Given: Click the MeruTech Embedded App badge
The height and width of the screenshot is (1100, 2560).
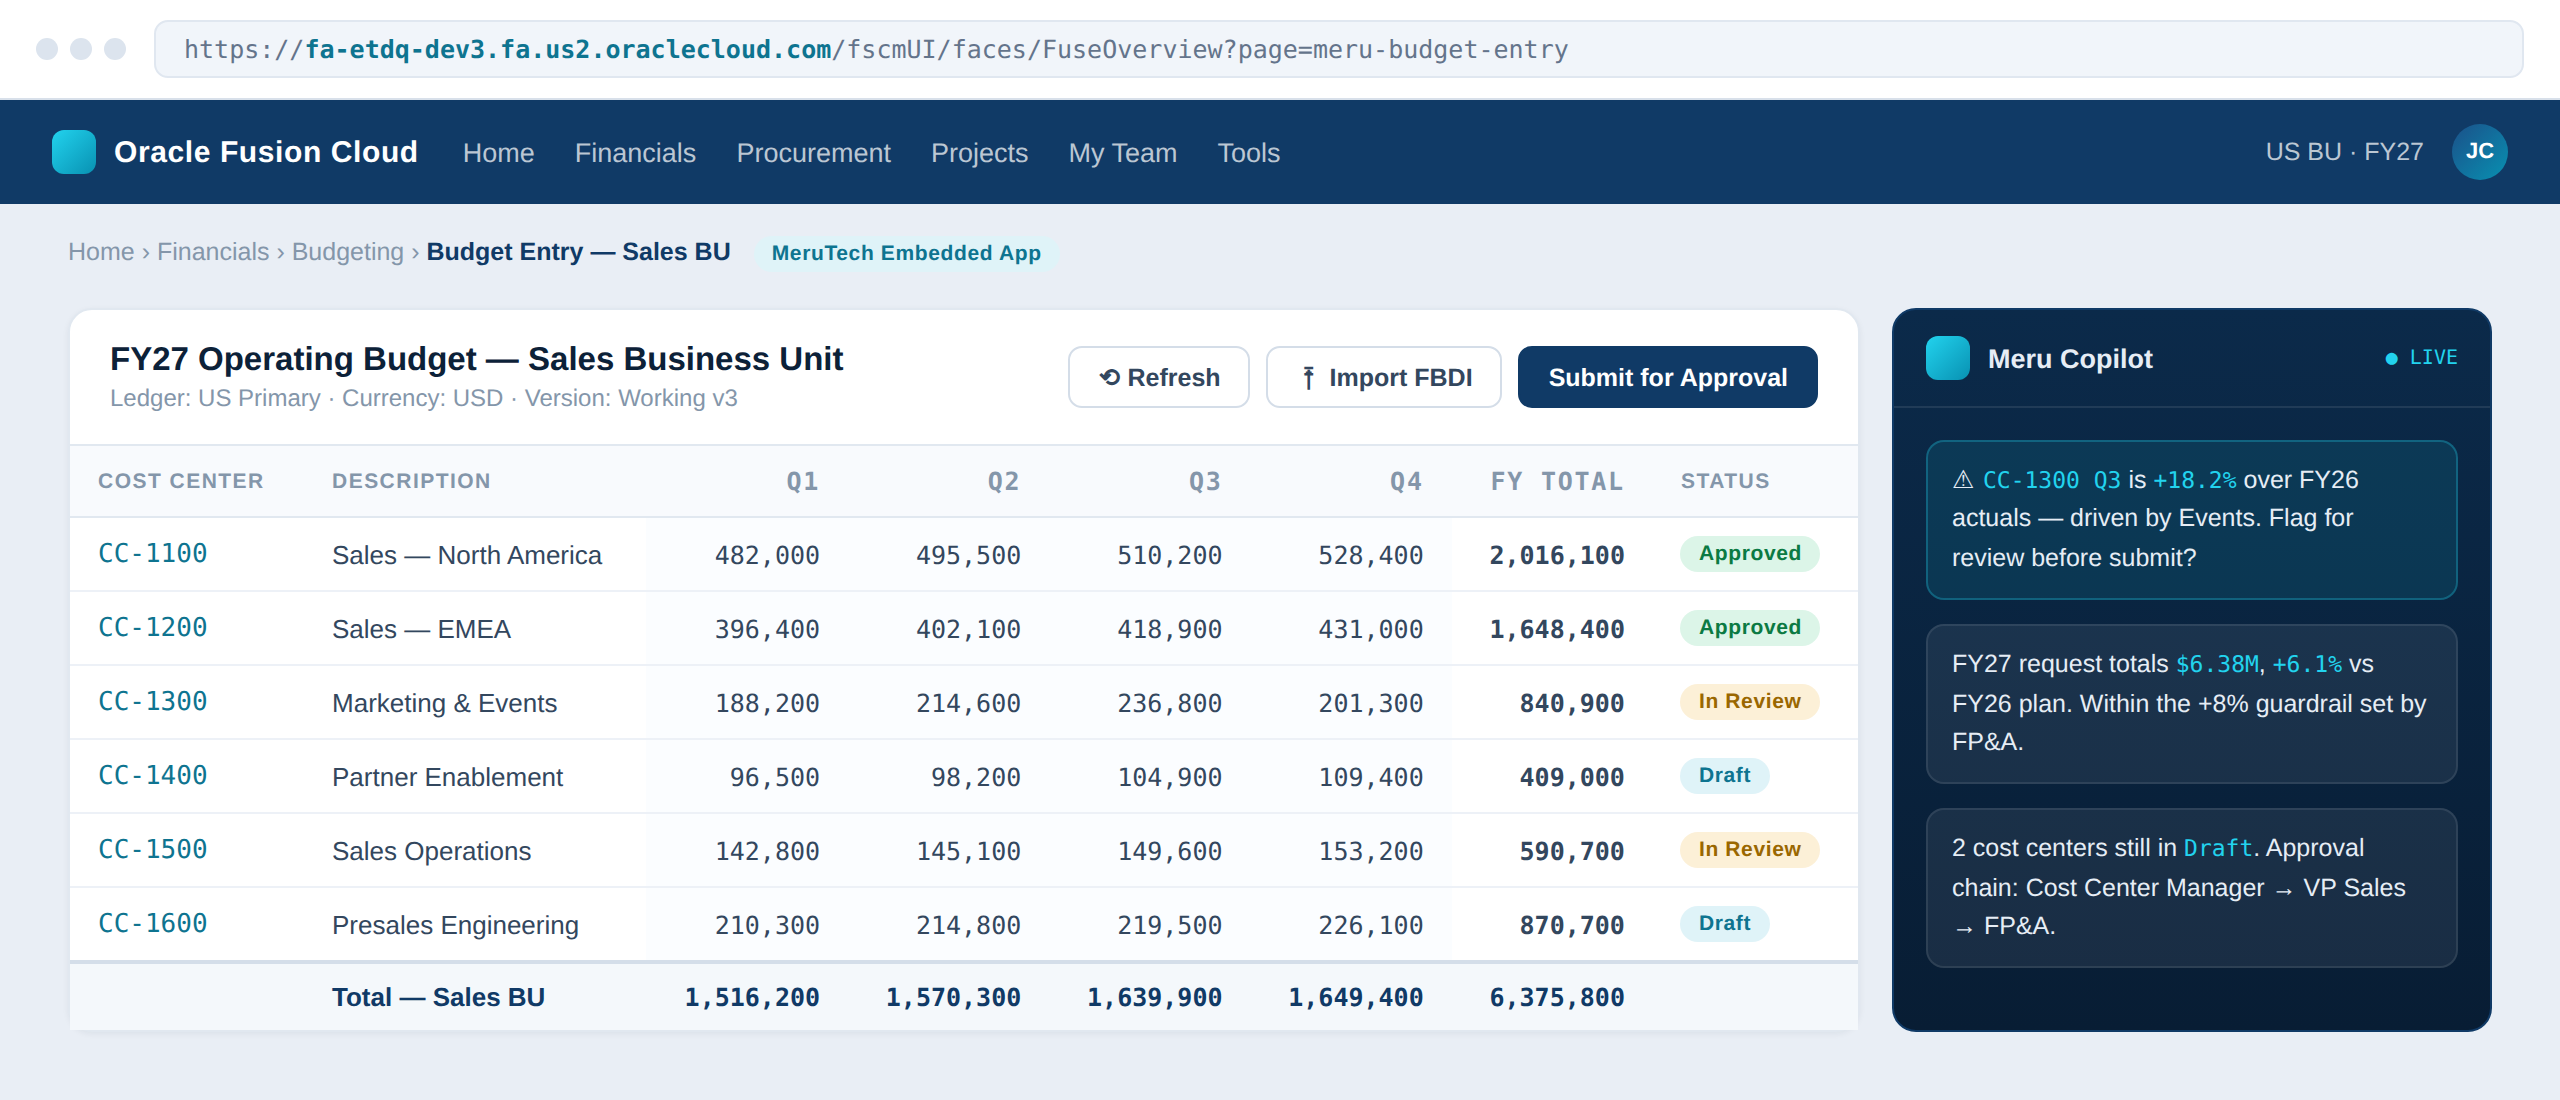Looking at the screenshot, I should (906, 253).
